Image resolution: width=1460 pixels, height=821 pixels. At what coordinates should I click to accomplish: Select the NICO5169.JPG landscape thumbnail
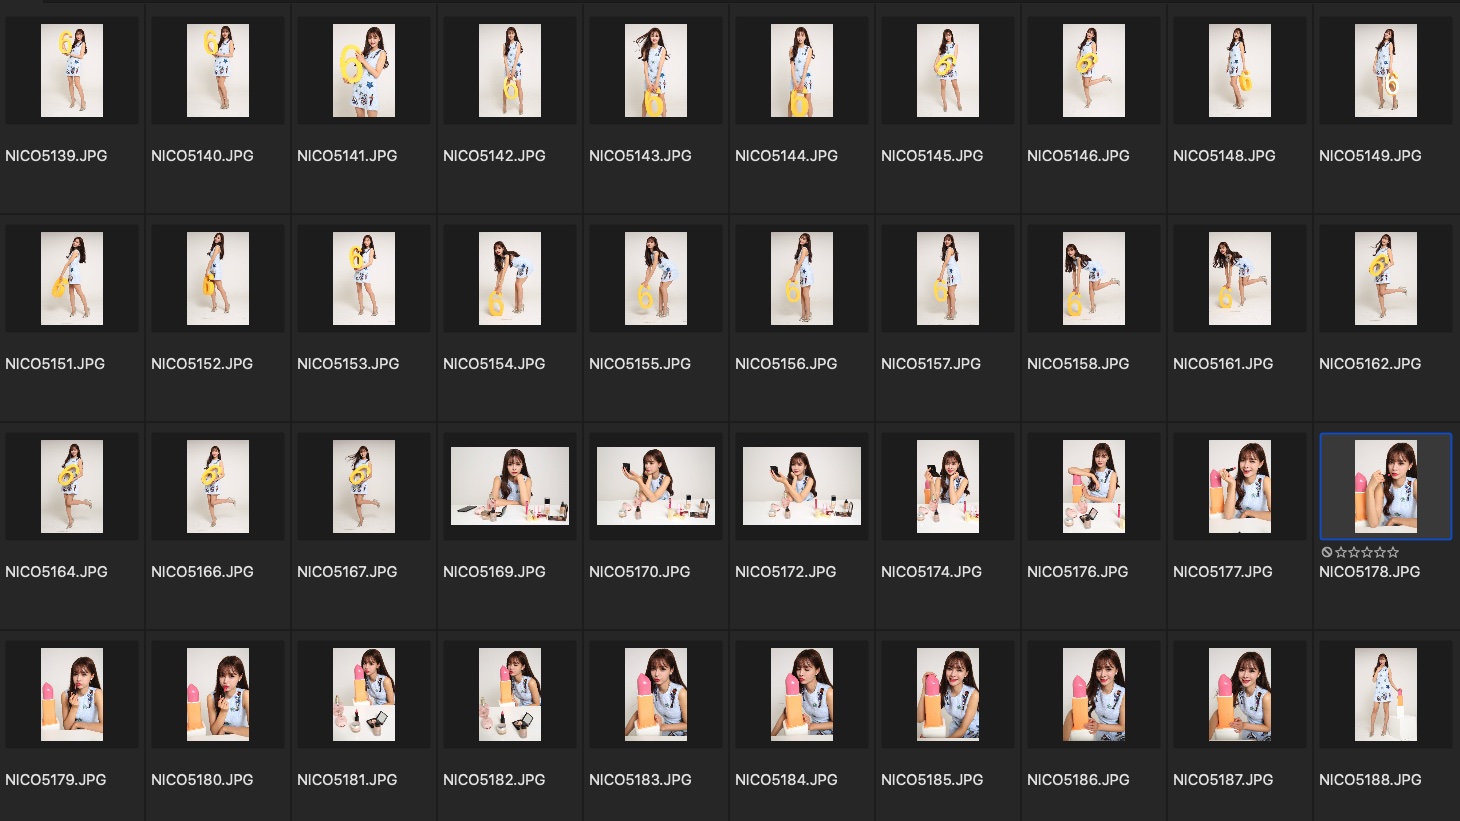(510, 486)
